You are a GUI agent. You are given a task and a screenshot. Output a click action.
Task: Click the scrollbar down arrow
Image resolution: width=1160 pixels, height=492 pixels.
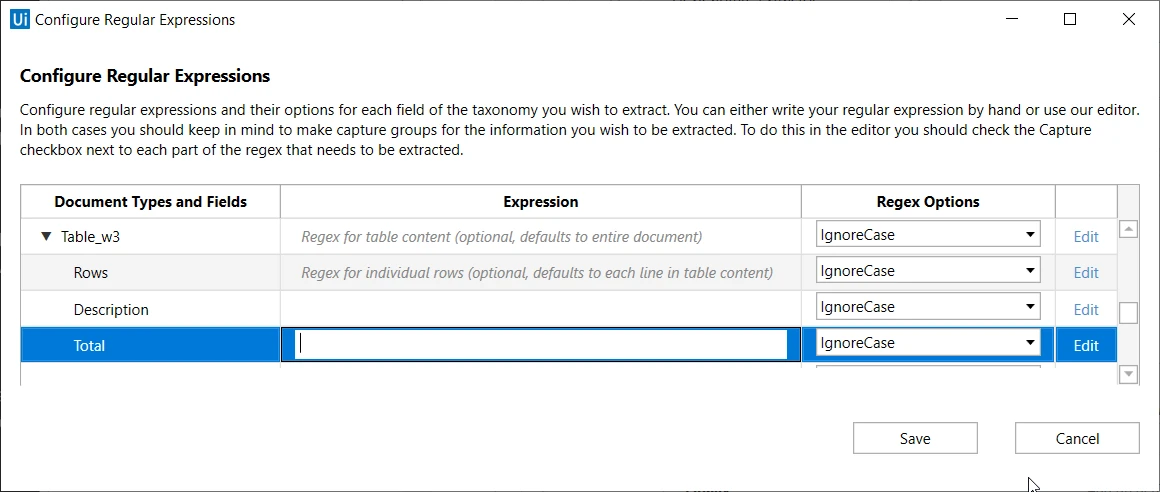click(1128, 375)
